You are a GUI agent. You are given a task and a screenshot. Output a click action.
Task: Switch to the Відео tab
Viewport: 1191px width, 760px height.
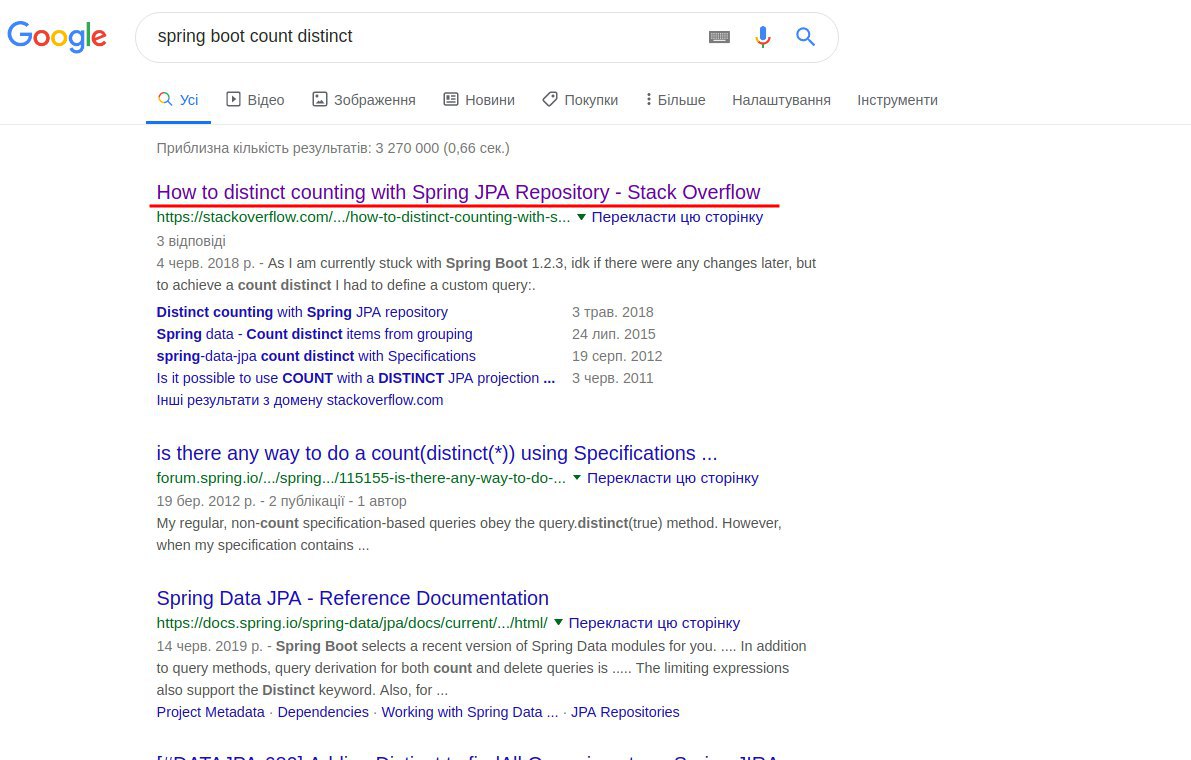click(255, 99)
